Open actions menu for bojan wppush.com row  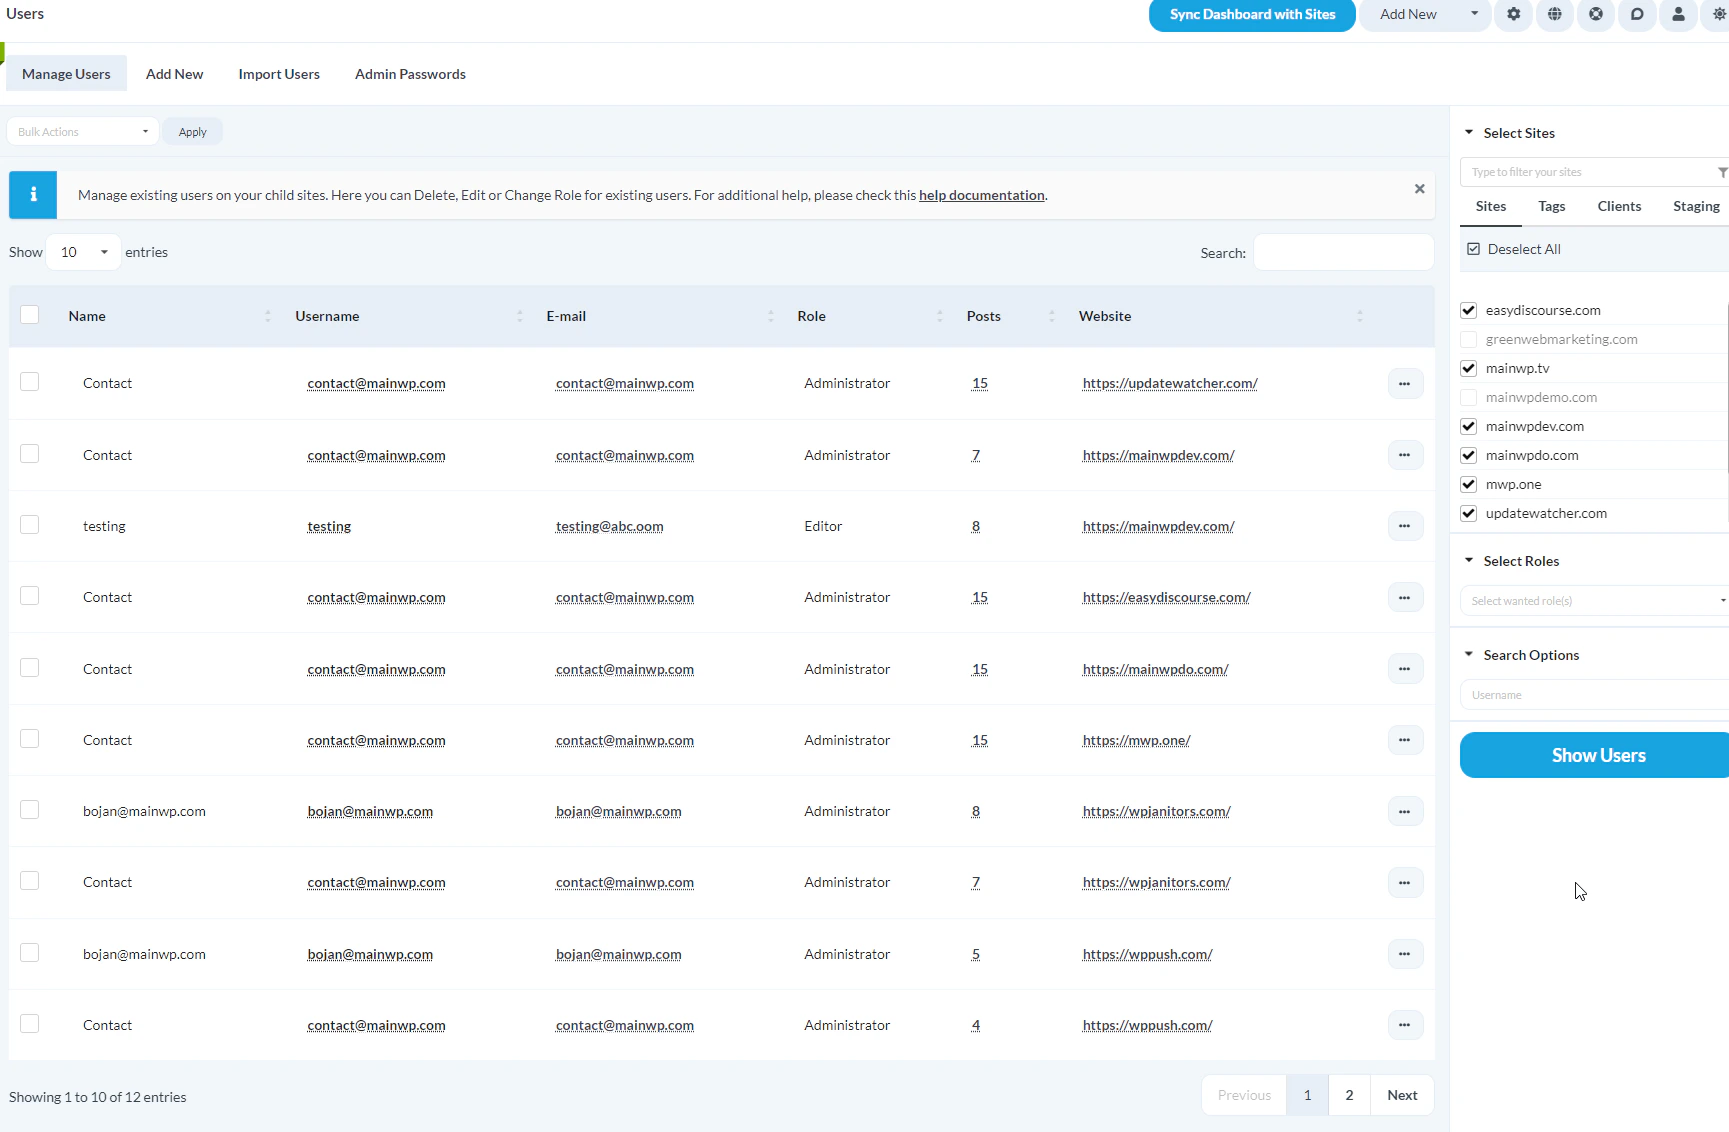click(x=1405, y=954)
